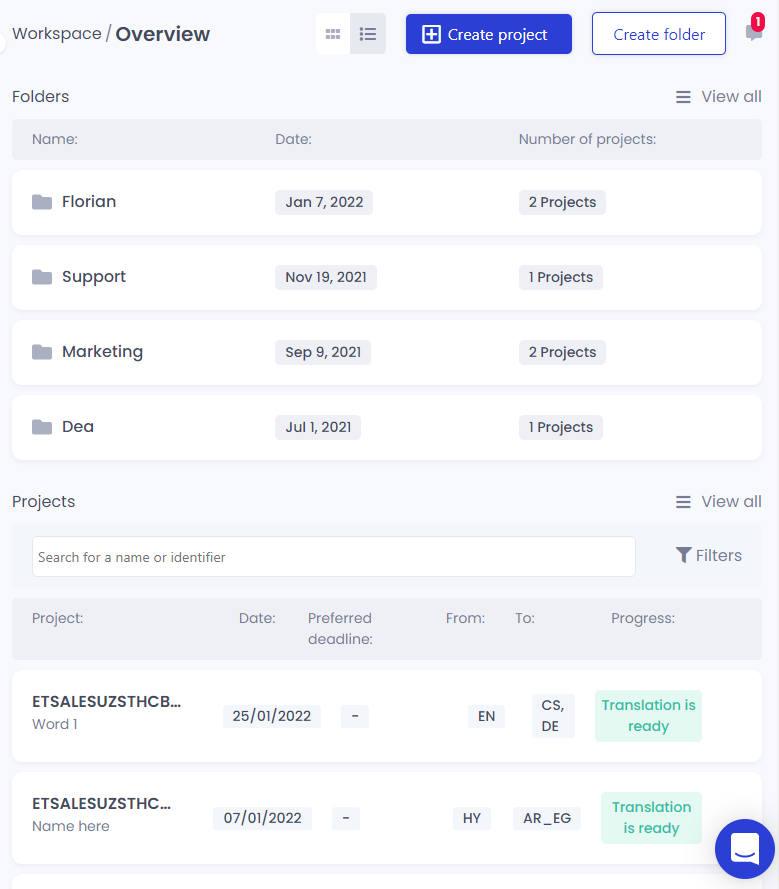Select the Dea folder icon
The height and width of the screenshot is (889, 779).
(x=42, y=427)
